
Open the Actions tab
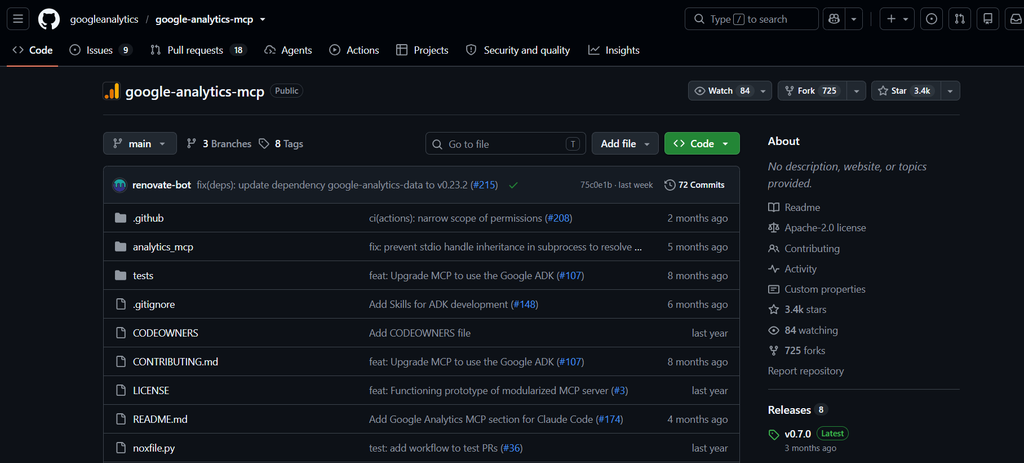tap(354, 50)
